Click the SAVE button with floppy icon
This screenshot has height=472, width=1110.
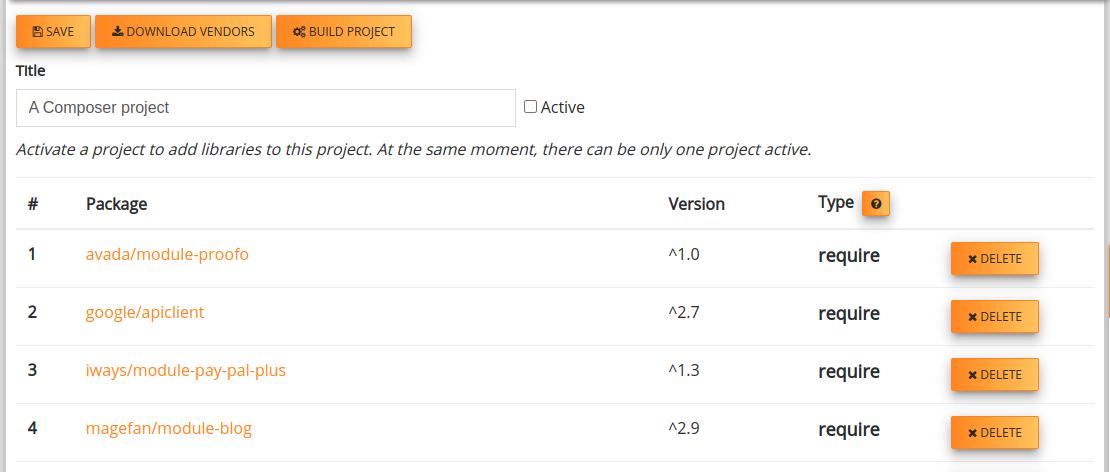pos(53,32)
